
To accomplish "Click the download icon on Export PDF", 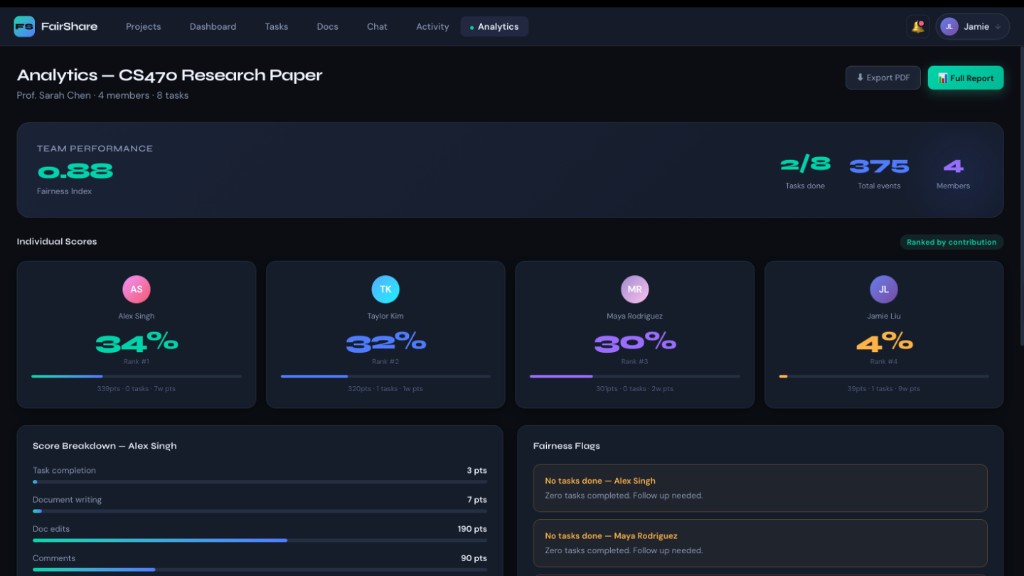I will (x=861, y=77).
